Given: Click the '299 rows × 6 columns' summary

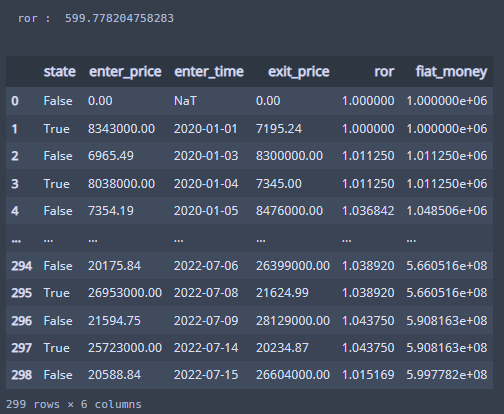Looking at the screenshot, I should tap(74, 404).
